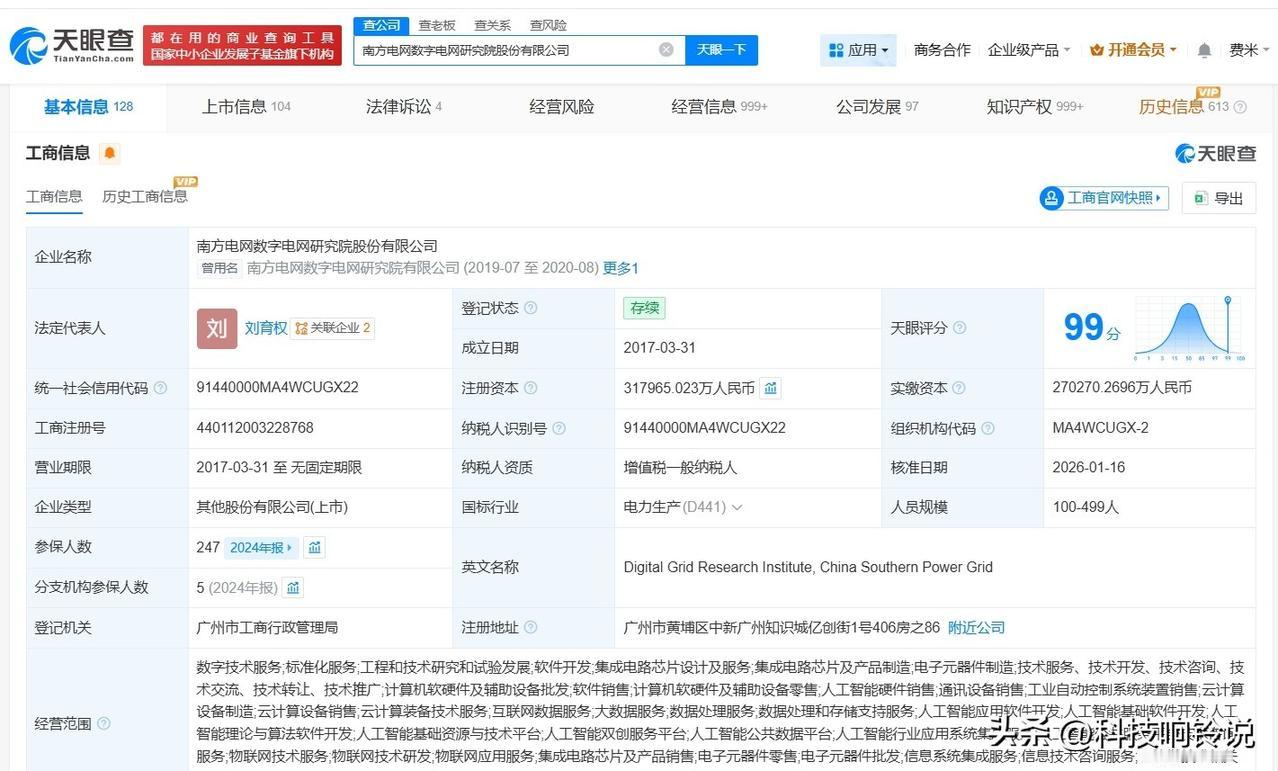Click the 存续 status badge
The image size is (1278, 771).
click(644, 308)
